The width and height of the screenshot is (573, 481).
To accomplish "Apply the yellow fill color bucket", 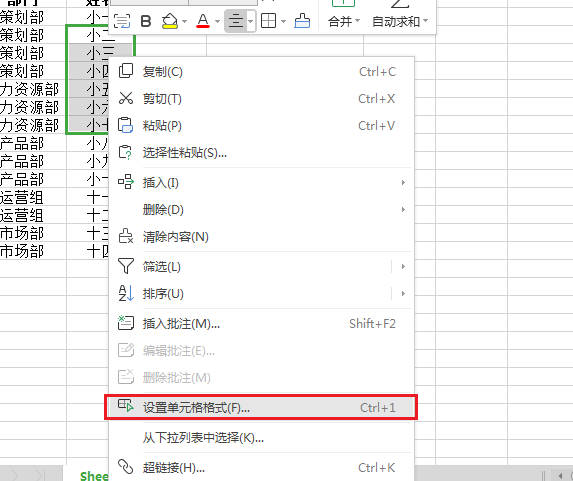I will tap(170, 21).
